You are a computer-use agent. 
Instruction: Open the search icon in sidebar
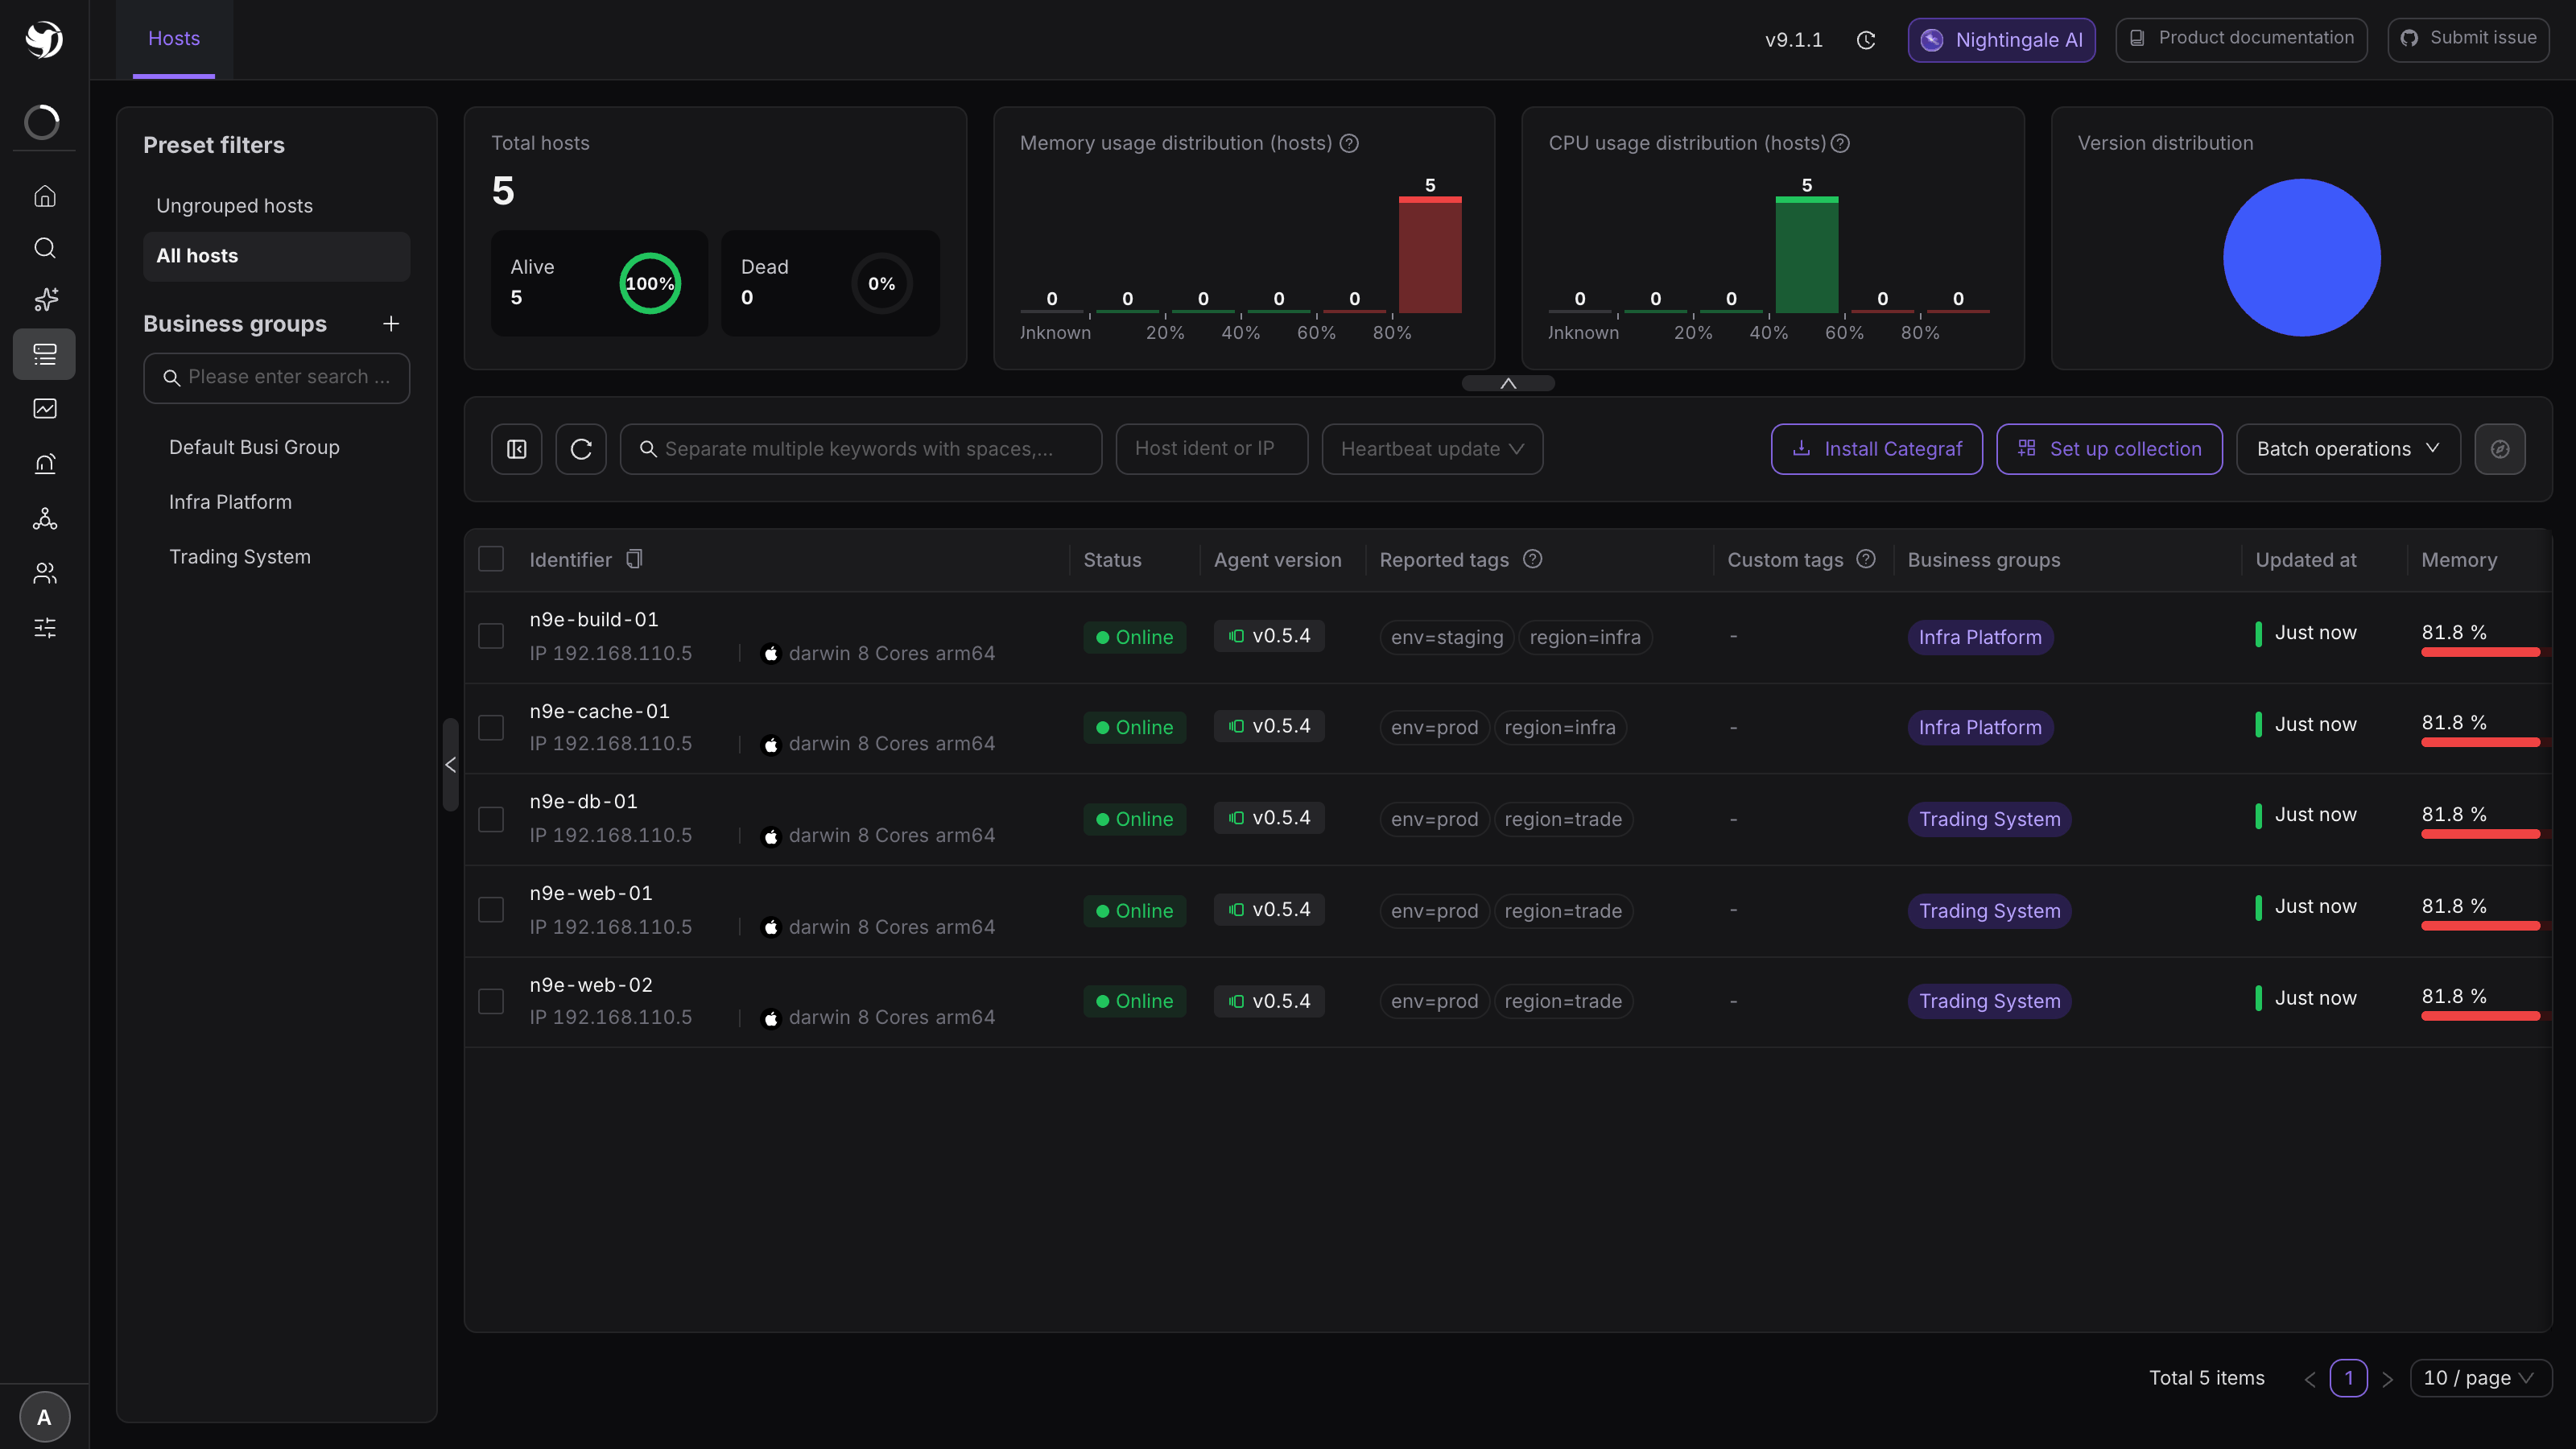(x=44, y=248)
